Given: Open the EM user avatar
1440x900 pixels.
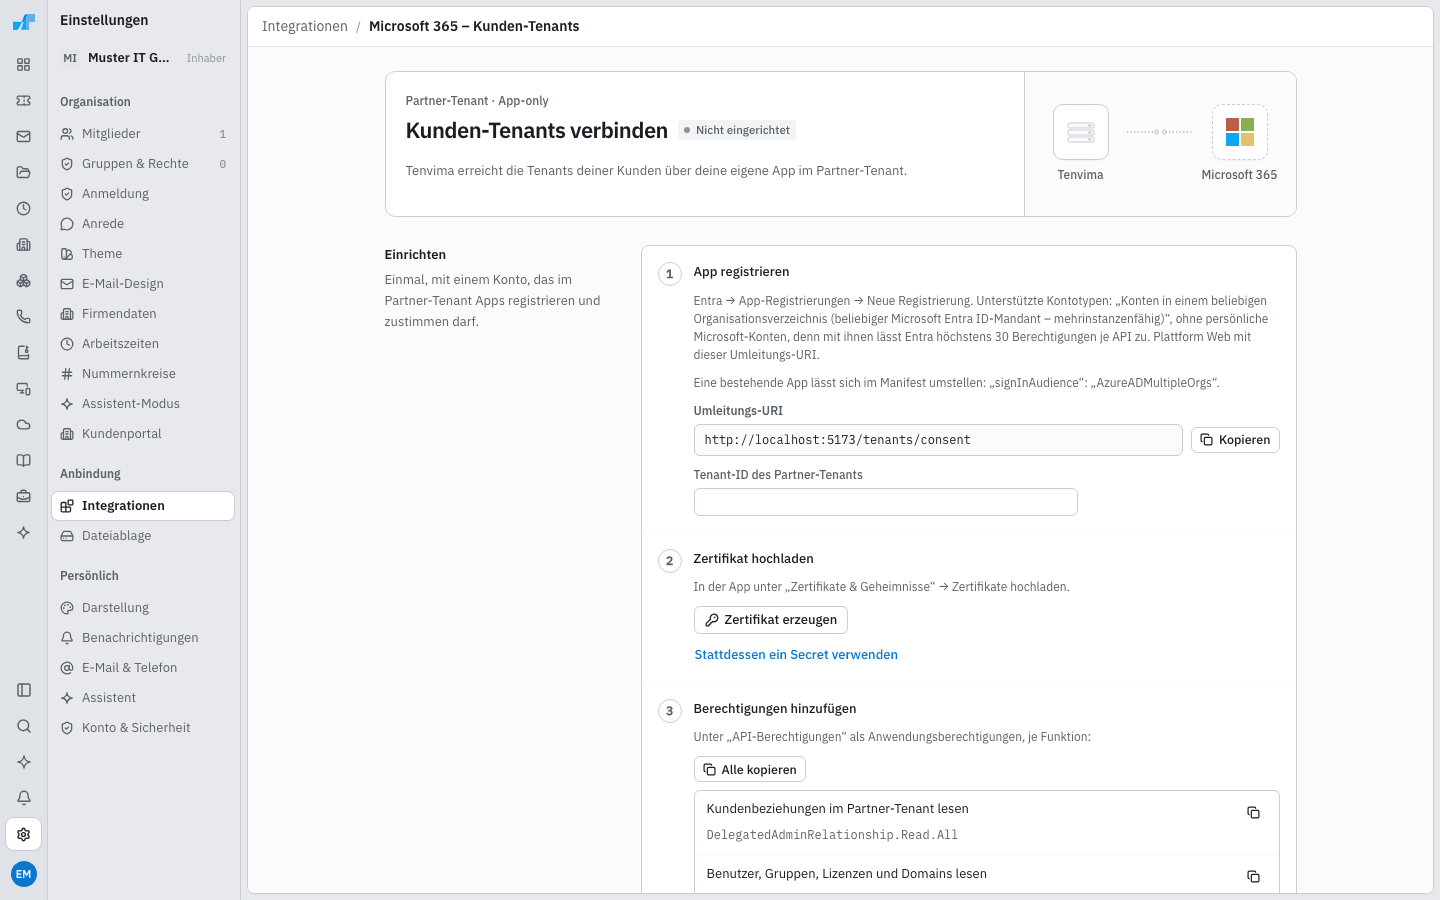Looking at the screenshot, I should [24, 874].
